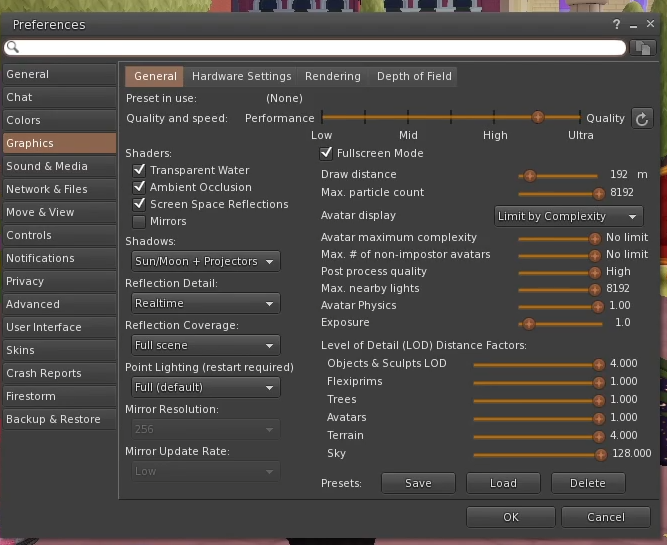
Task: Toggle Fullscreen Mode checkbox
Action: point(326,153)
